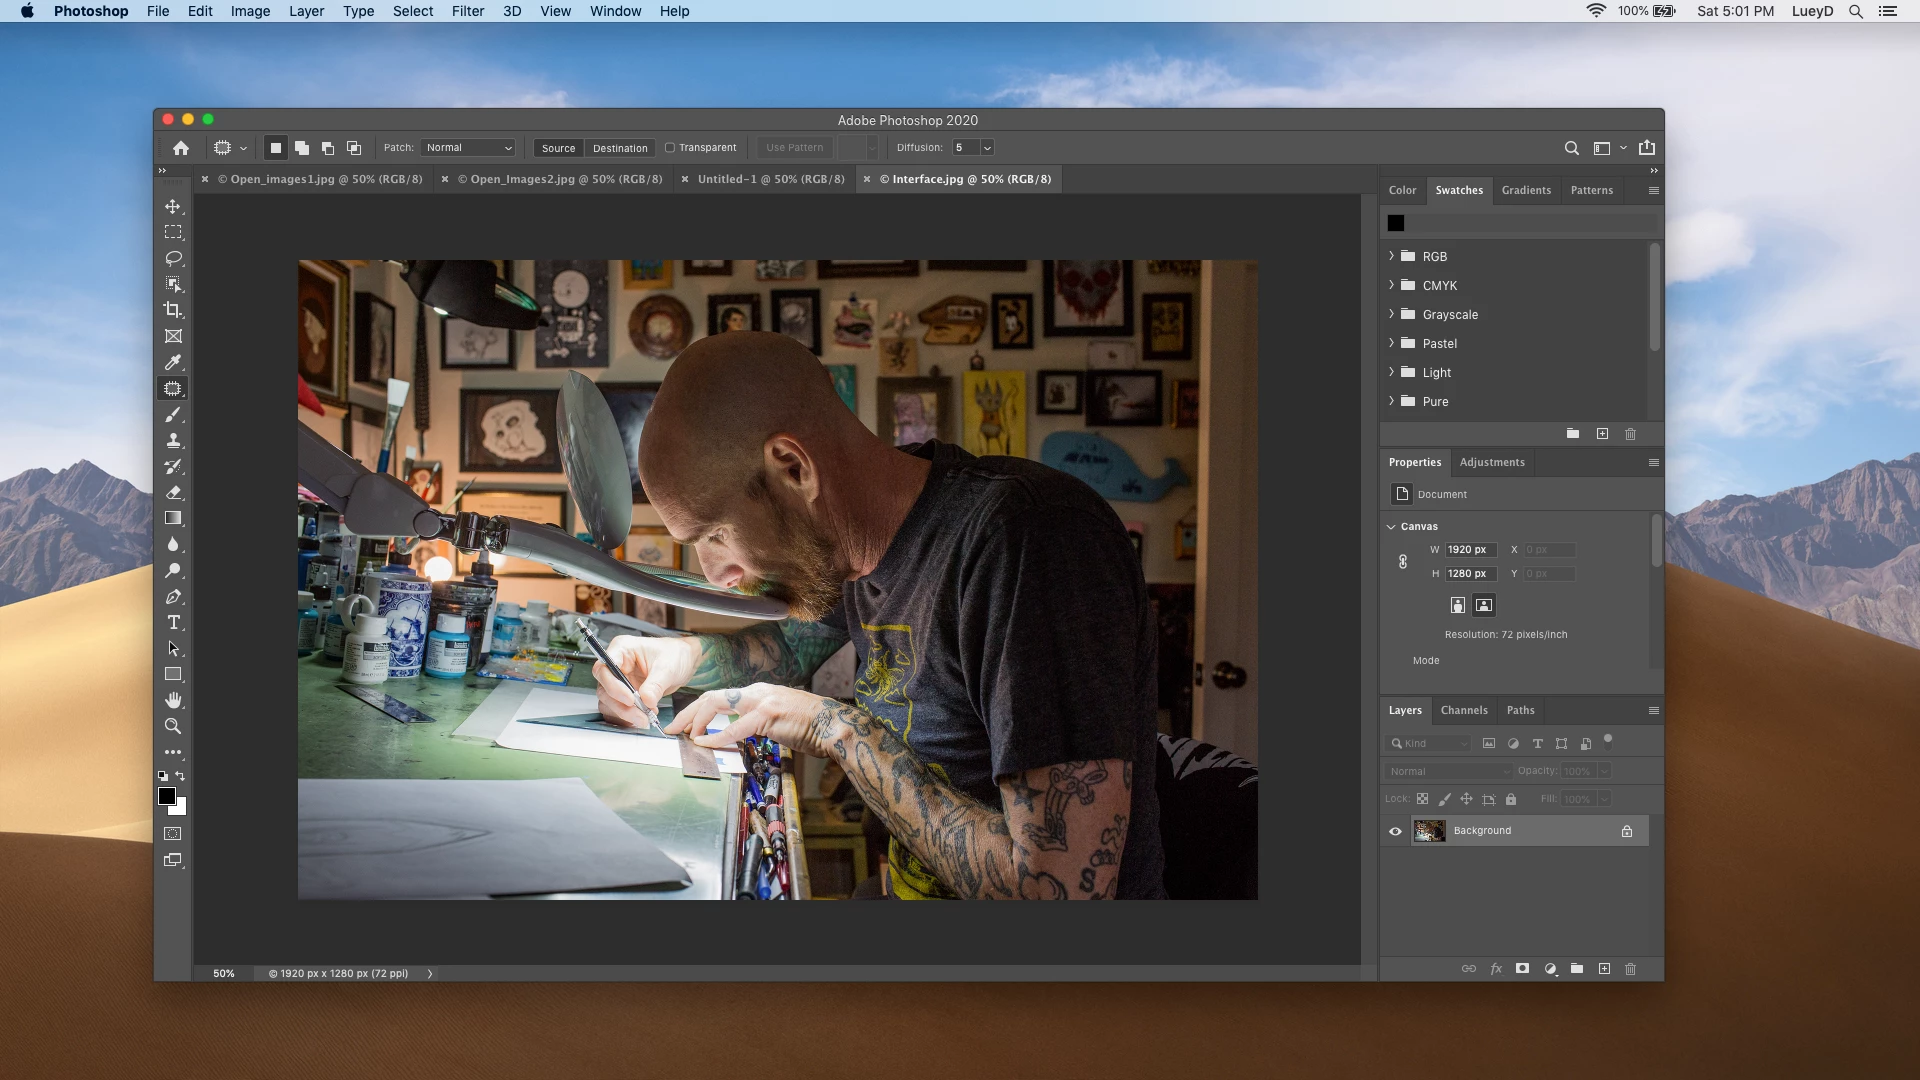Collapse the Canvas section

[x=1391, y=527]
